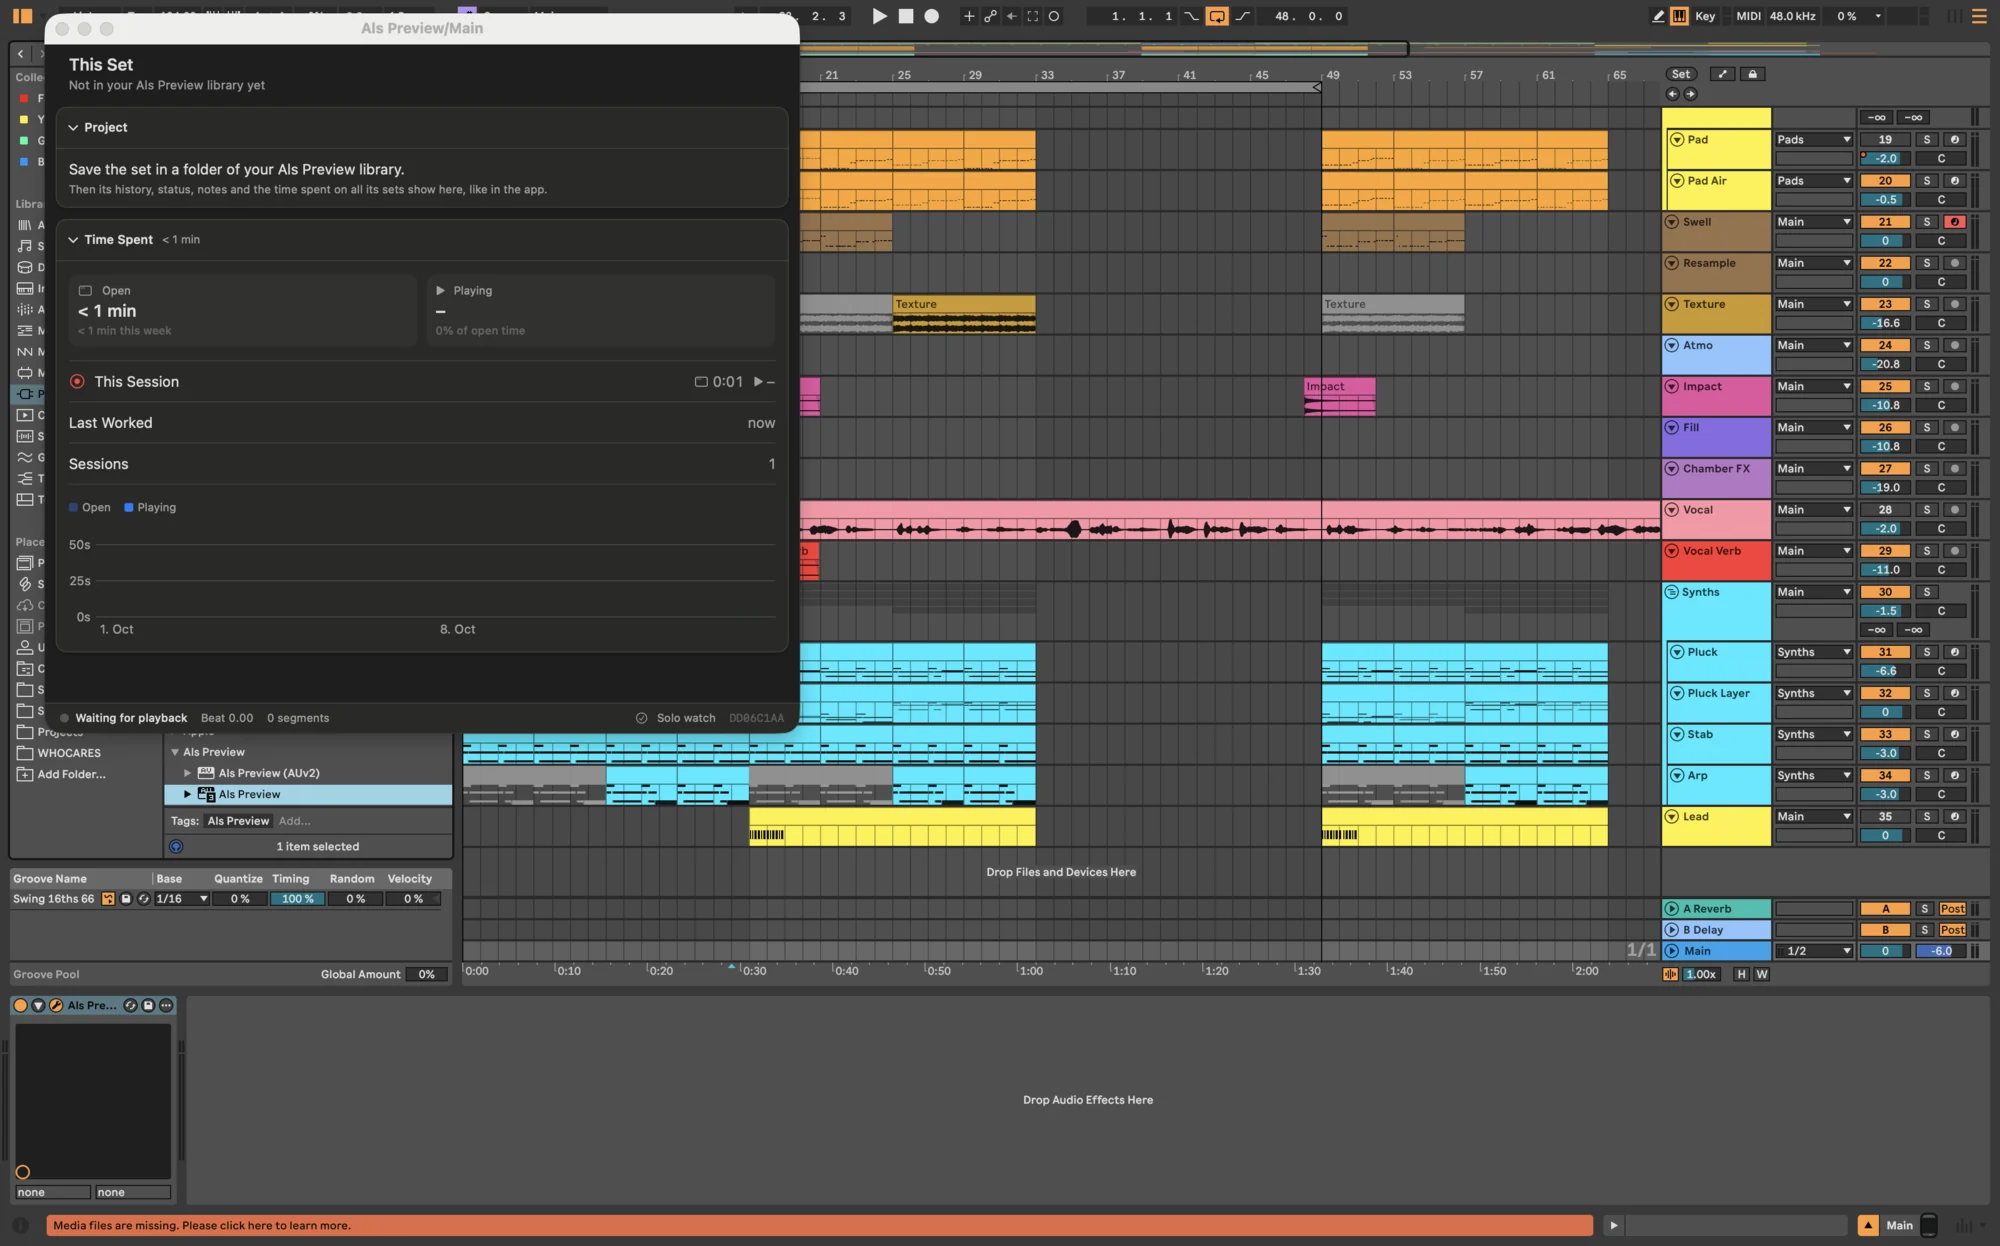Click the Capture MIDI bracket icon

[1033, 16]
